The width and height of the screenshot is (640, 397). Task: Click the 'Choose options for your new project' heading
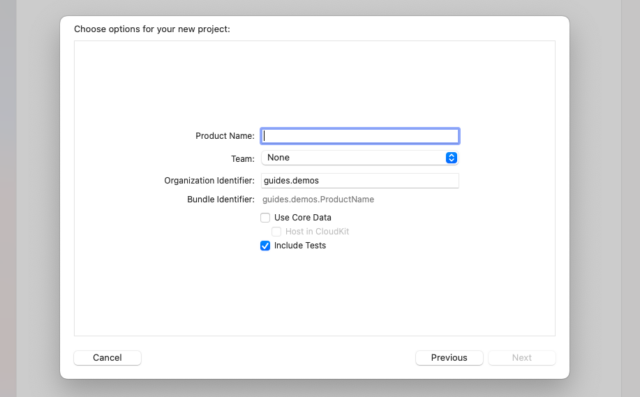tap(152, 29)
